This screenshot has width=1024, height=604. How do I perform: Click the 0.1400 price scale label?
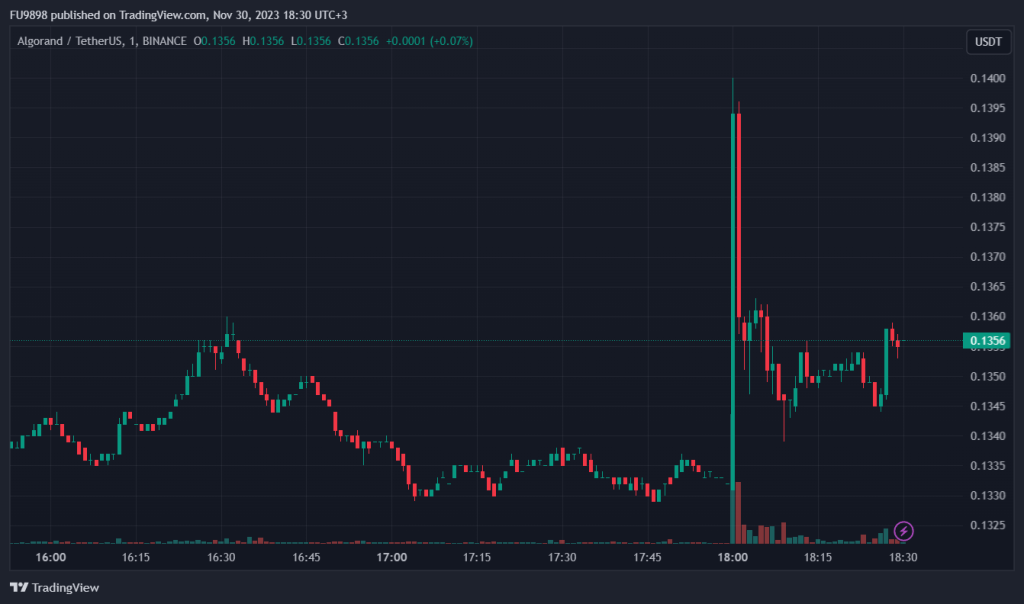click(x=986, y=78)
